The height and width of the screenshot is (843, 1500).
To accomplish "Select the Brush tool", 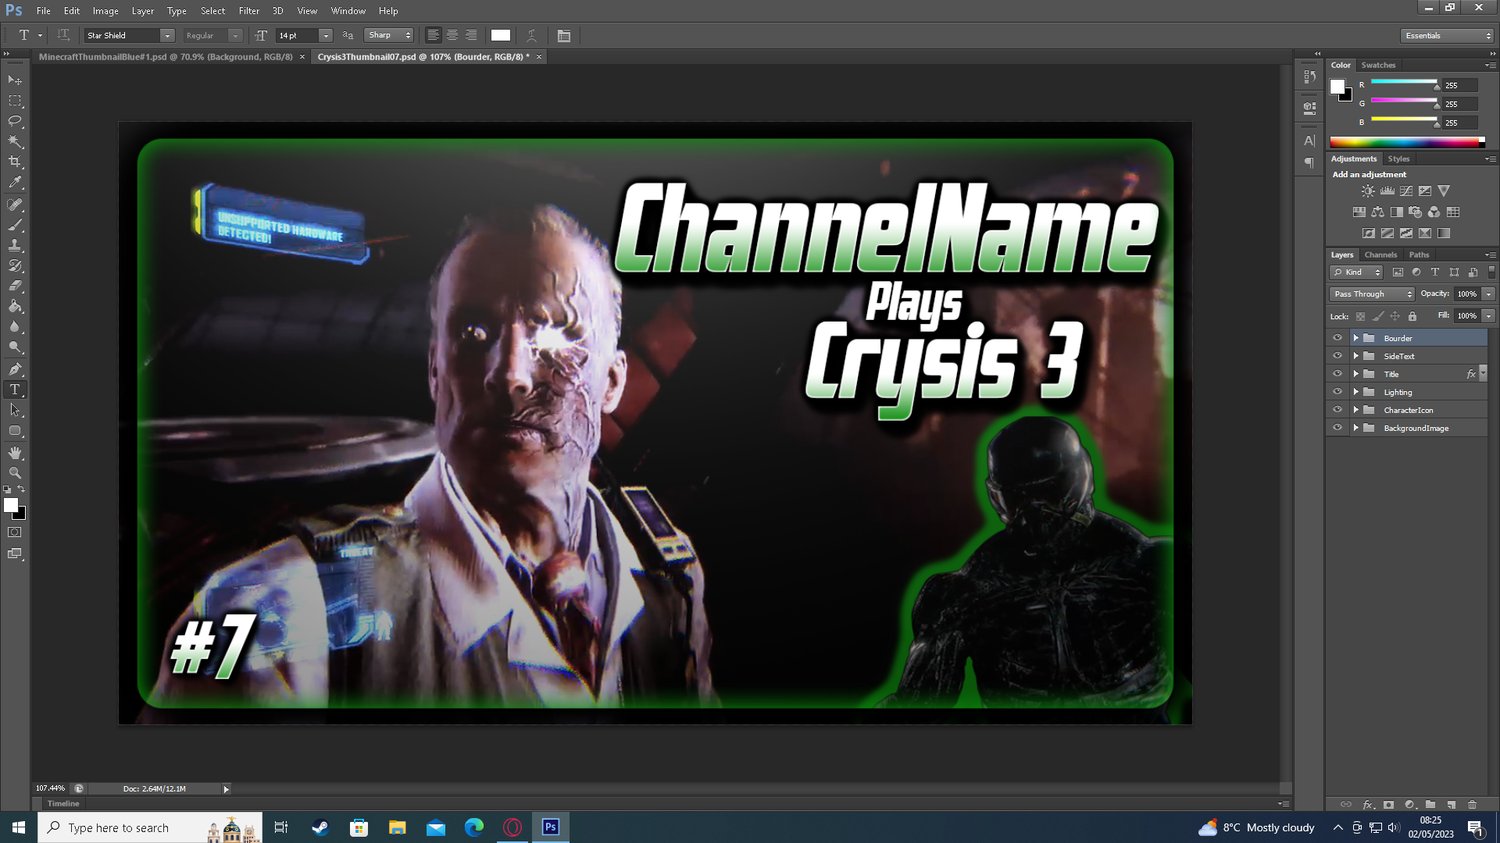I will (15, 225).
